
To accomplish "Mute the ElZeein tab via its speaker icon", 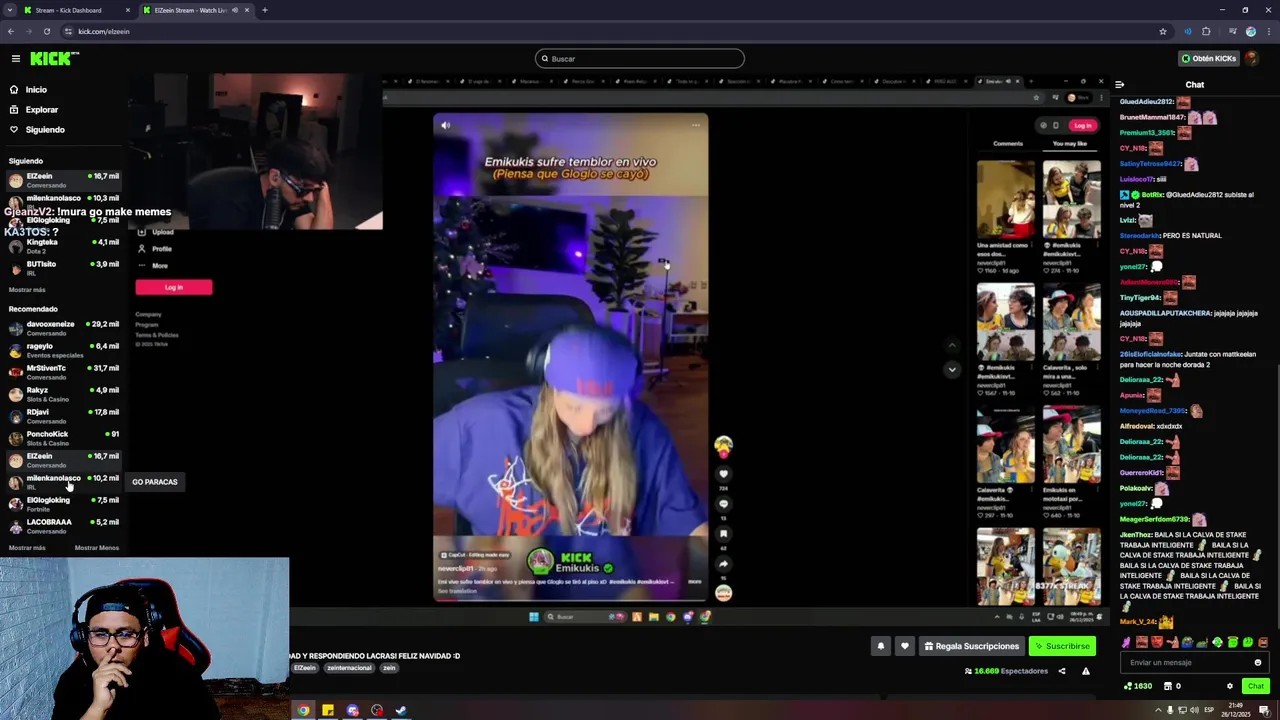I will [235, 10].
